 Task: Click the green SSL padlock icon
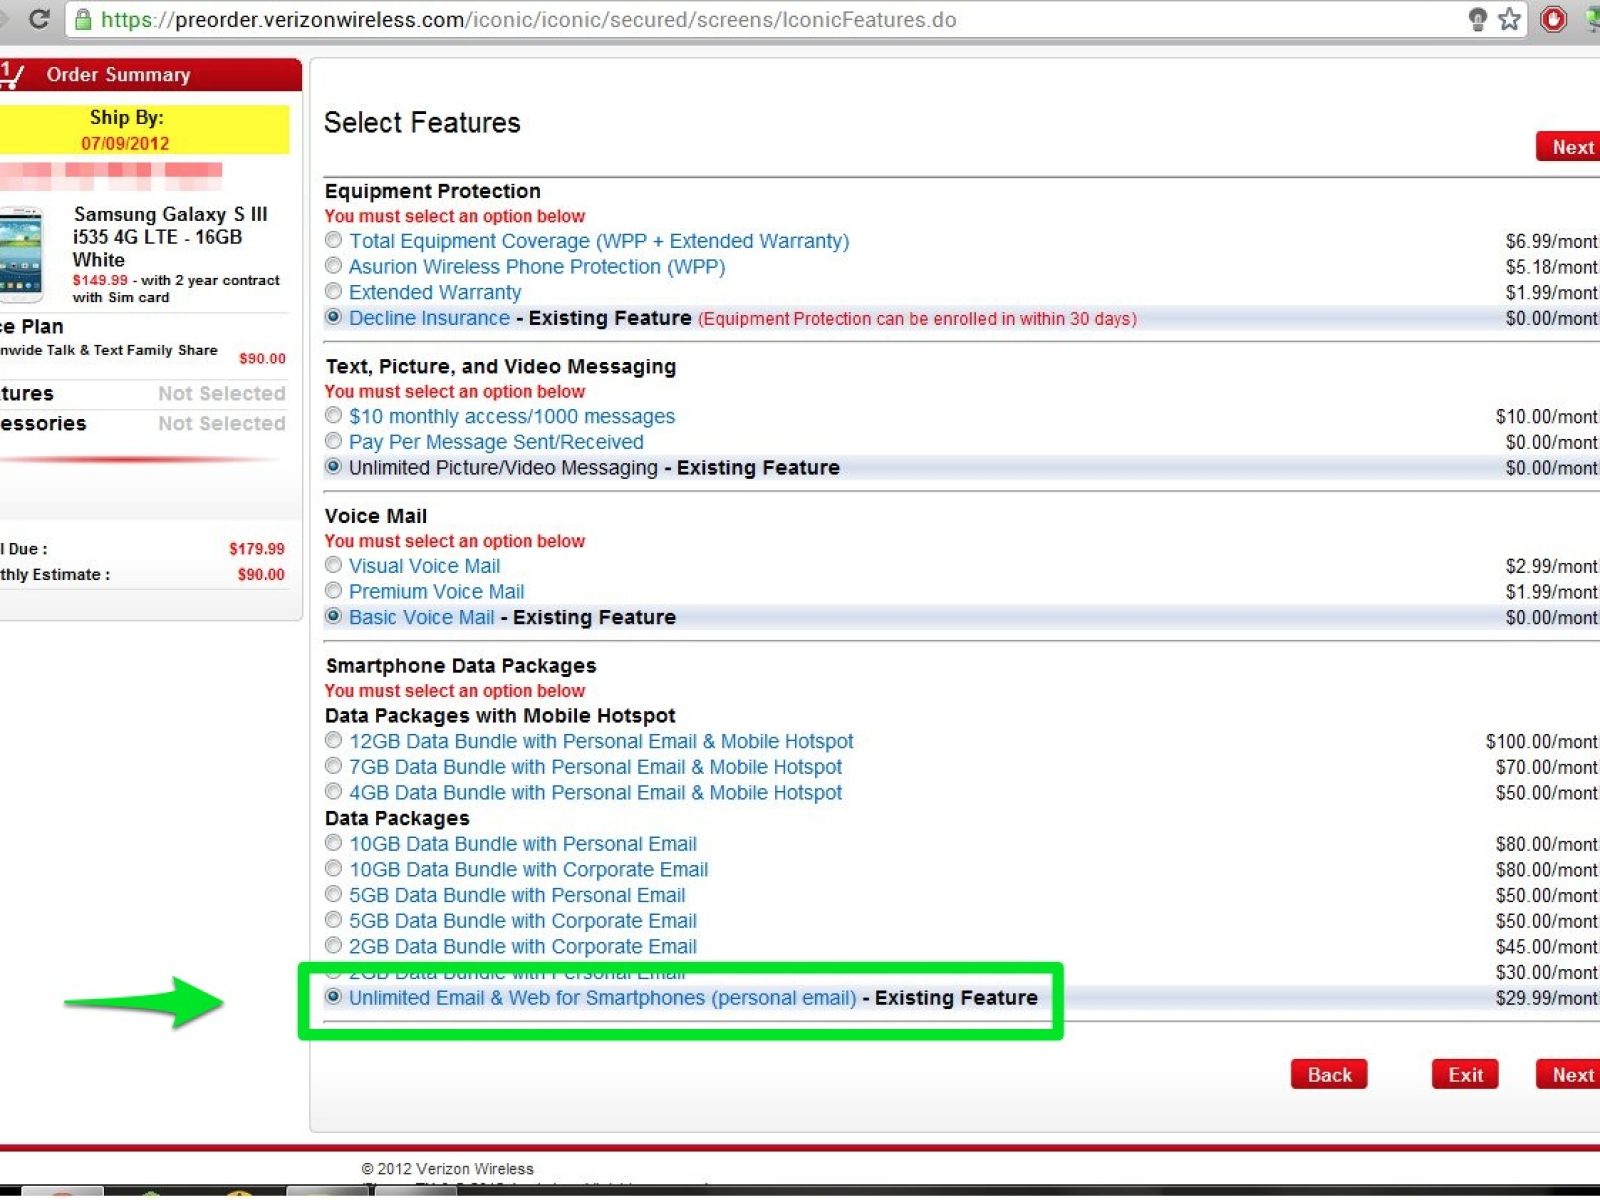(84, 20)
